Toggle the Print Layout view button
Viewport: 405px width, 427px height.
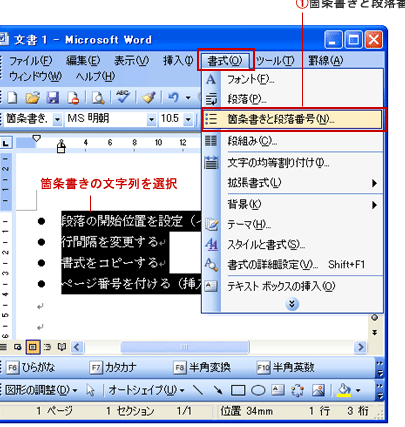tap(33, 347)
